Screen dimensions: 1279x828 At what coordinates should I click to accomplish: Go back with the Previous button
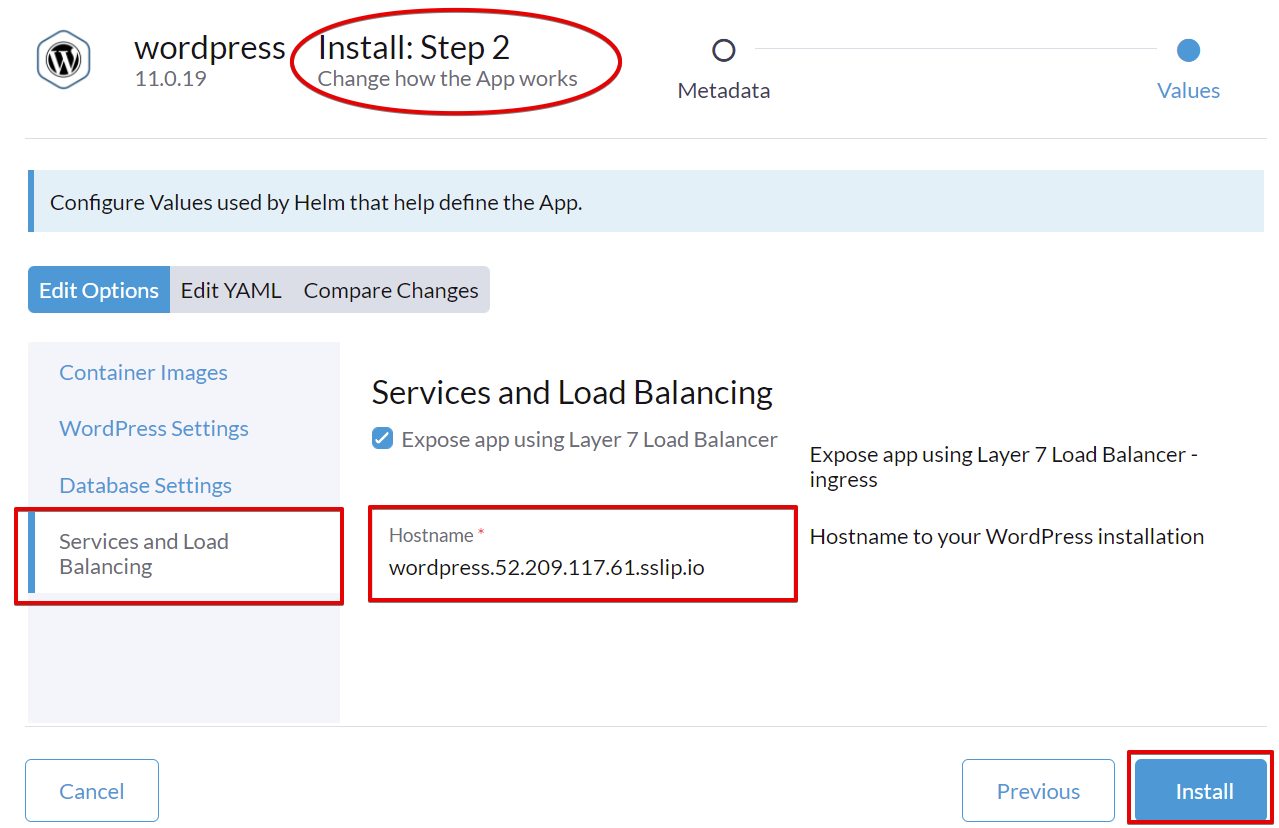pyautogui.click(x=1038, y=791)
